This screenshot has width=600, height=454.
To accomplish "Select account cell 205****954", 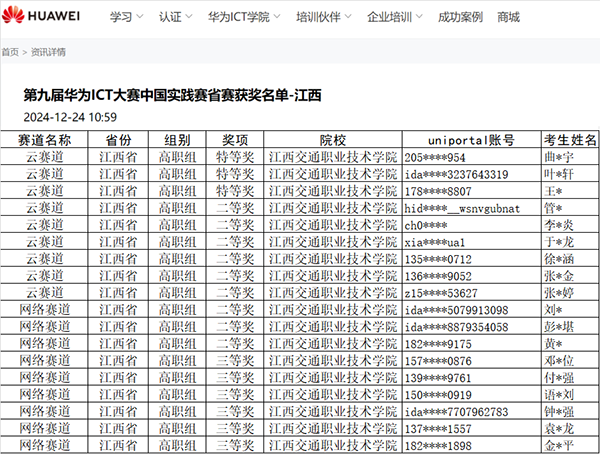I will [x=472, y=157].
